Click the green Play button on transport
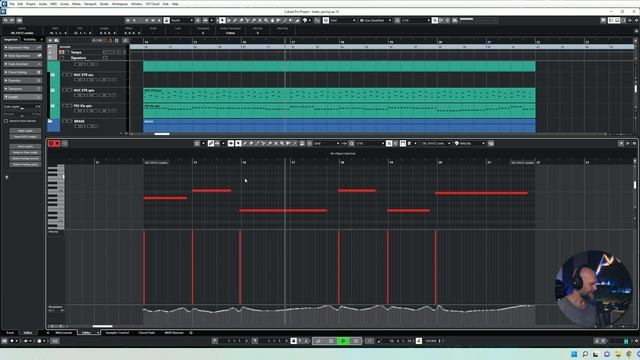 tap(344, 341)
